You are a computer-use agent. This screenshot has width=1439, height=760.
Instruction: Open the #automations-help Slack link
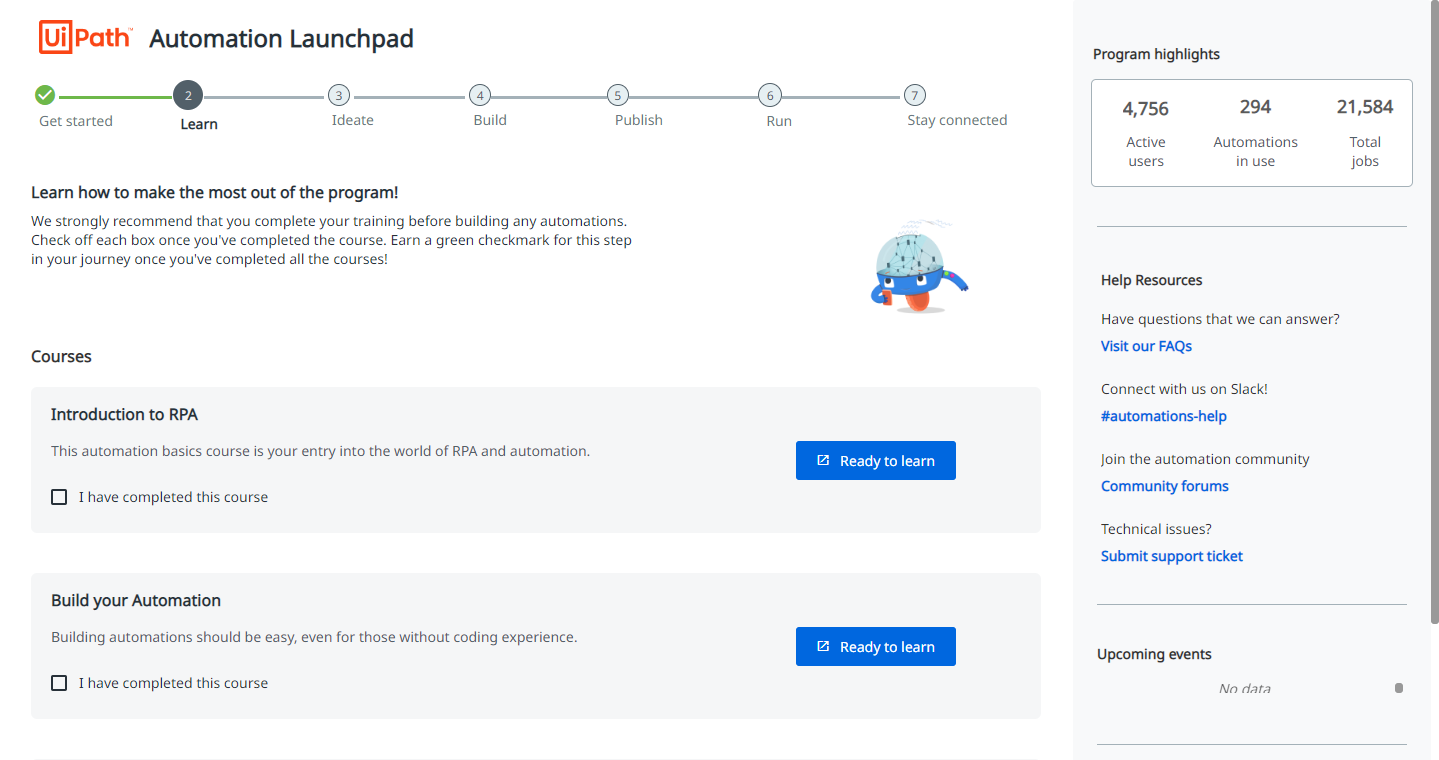(x=1163, y=416)
